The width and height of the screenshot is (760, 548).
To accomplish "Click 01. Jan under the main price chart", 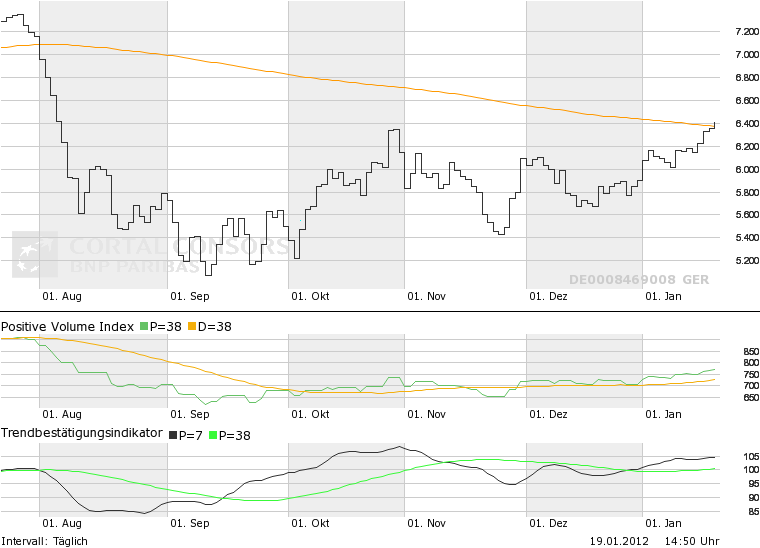I will (664, 297).
